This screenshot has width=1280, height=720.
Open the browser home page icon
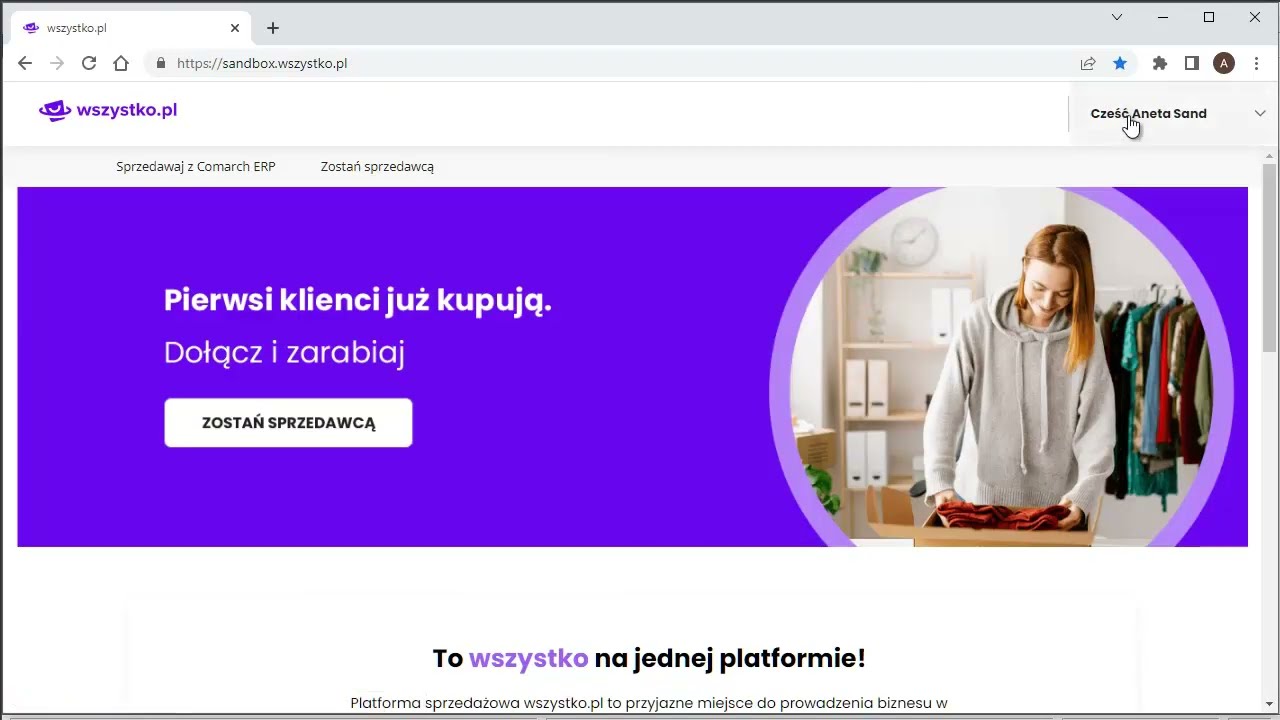(x=121, y=63)
